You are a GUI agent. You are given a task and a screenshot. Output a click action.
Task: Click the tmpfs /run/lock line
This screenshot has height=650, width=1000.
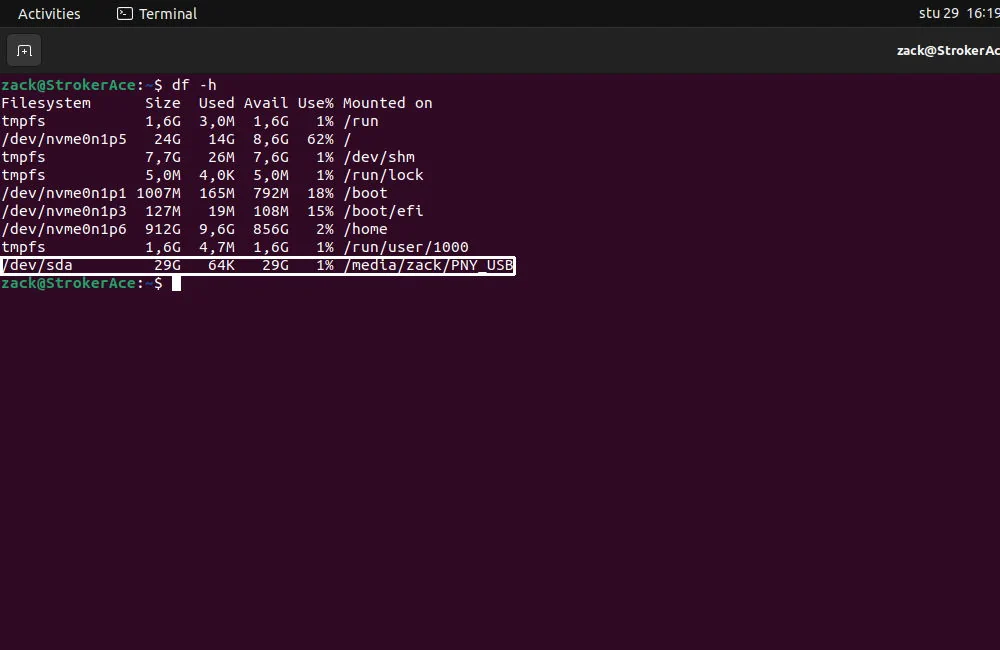point(200,175)
